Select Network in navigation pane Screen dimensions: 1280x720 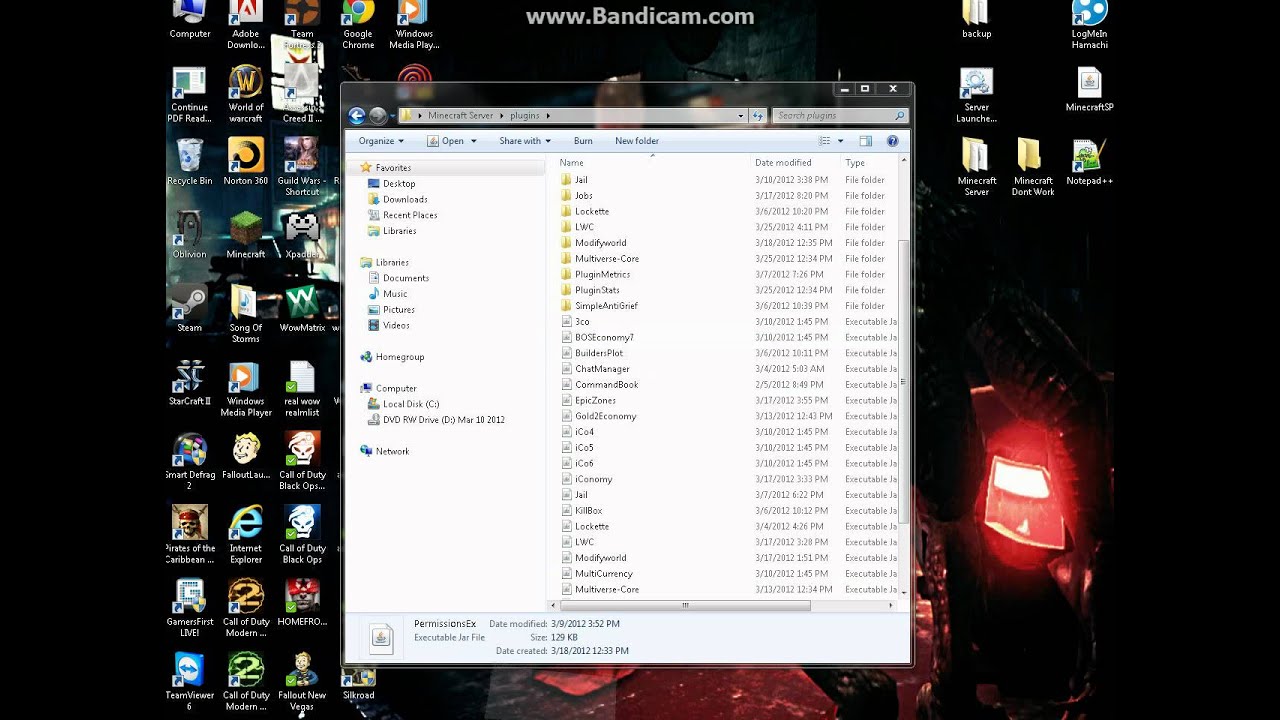pyautogui.click(x=392, y=451)
